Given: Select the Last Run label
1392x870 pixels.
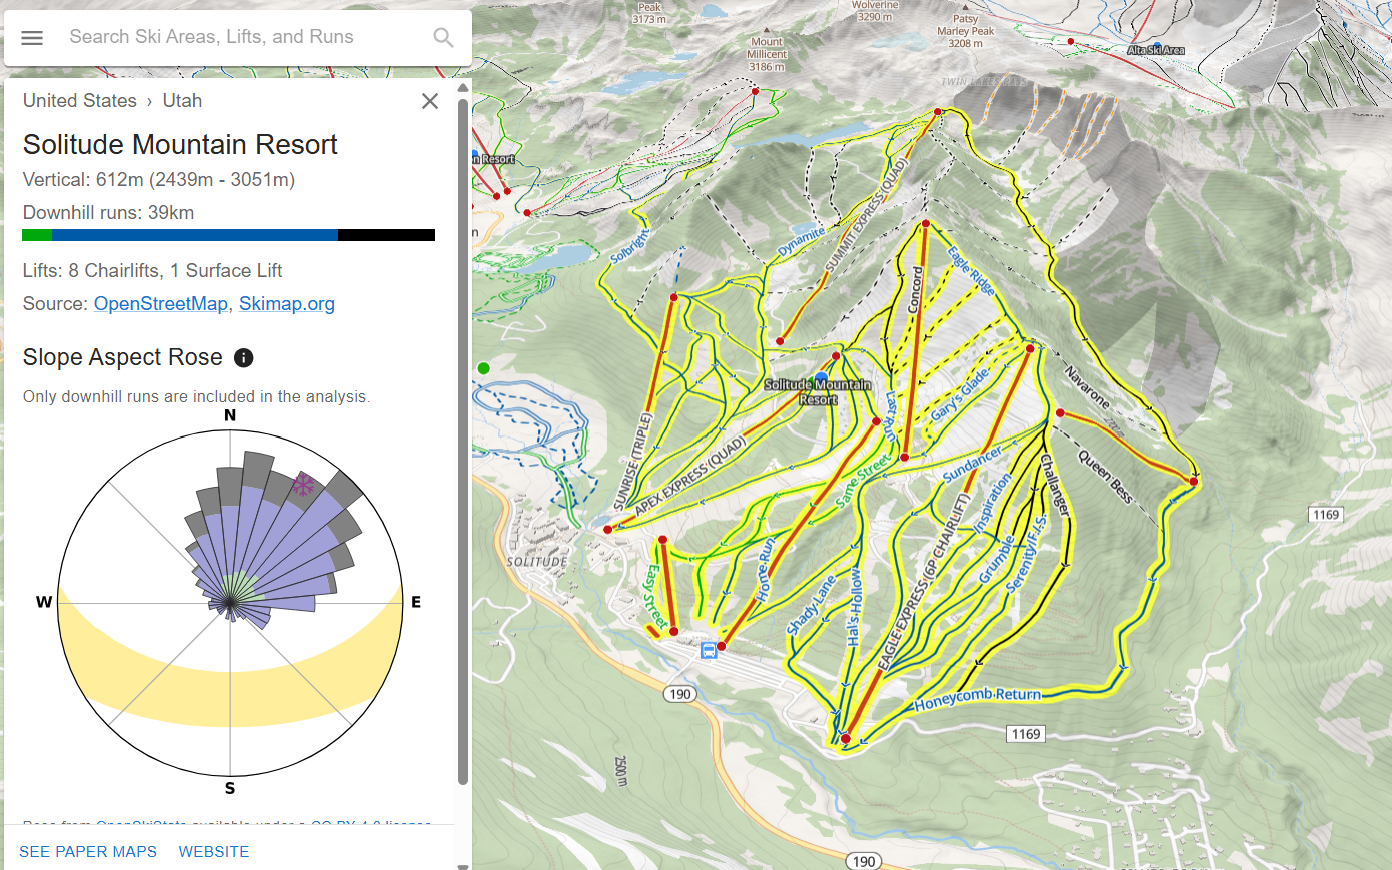Looking at the screenshot, I should coord(891,416).
